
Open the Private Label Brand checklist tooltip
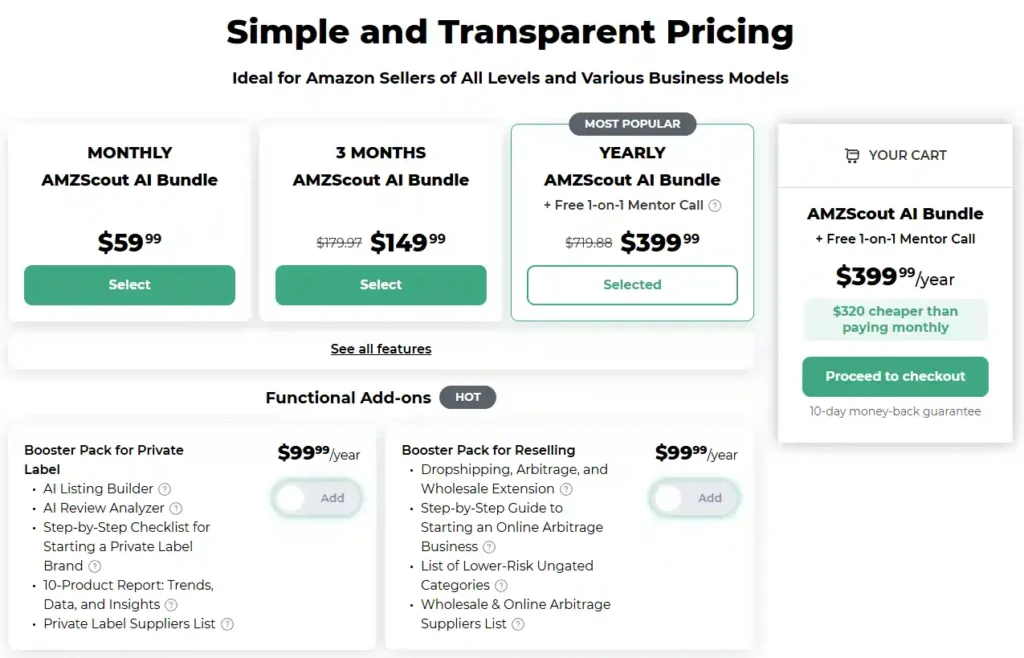[94, 566]
